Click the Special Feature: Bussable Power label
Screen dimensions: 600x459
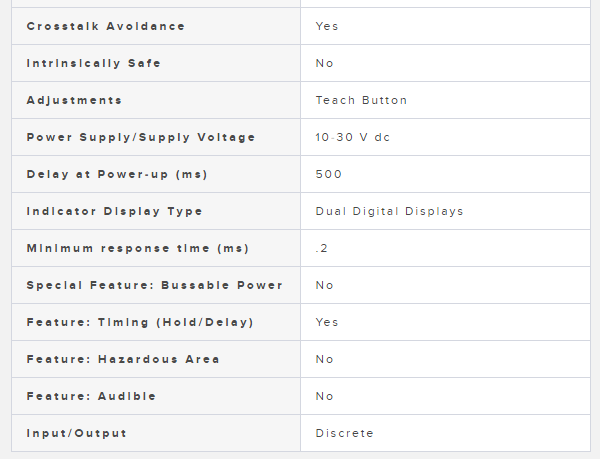click(154, 285)
